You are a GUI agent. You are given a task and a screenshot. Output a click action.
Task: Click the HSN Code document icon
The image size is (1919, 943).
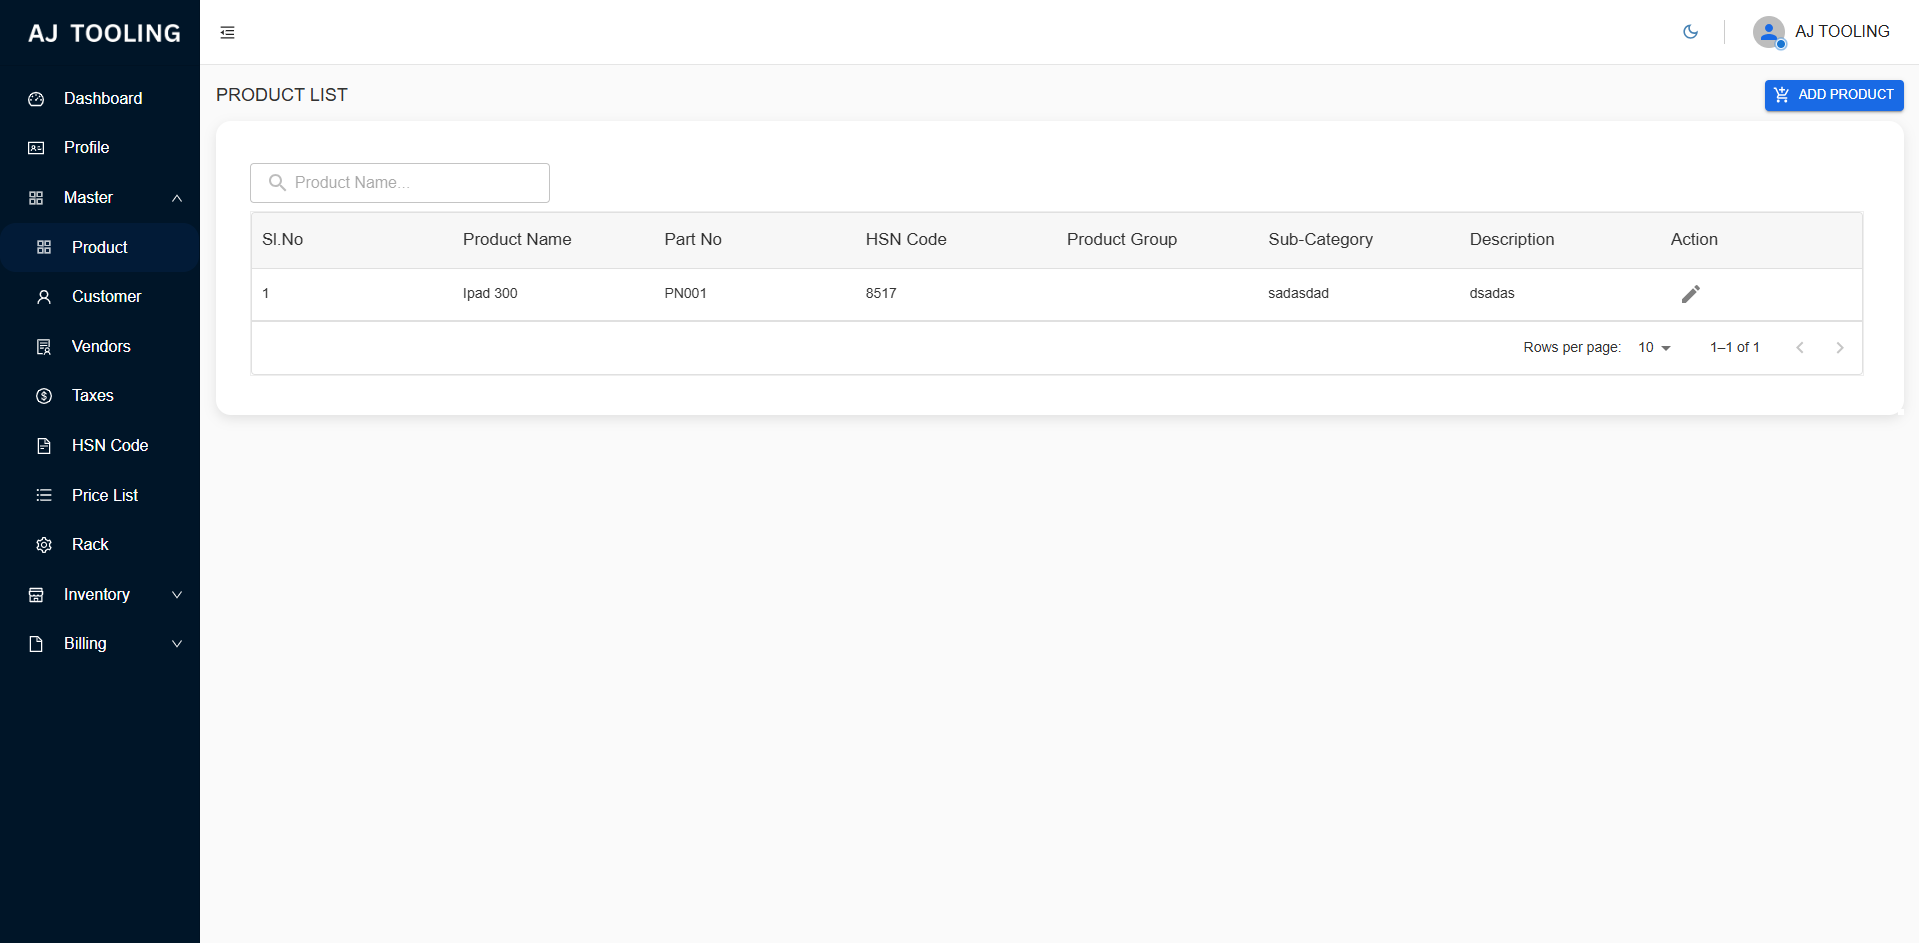44,446
